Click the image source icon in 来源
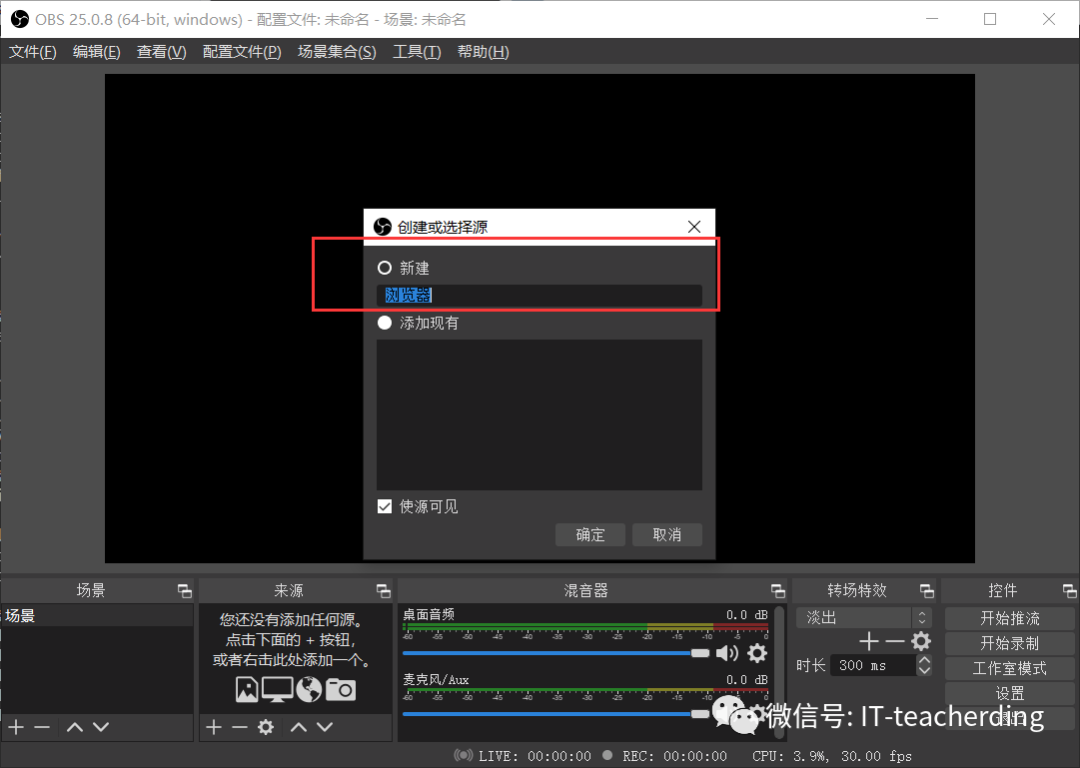 coord(247,689)
